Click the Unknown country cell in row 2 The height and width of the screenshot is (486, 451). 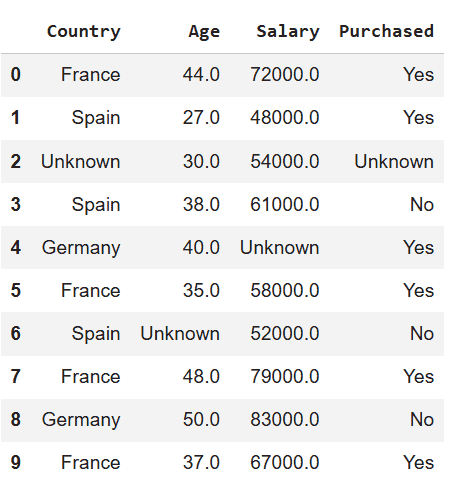pos(80,162)
